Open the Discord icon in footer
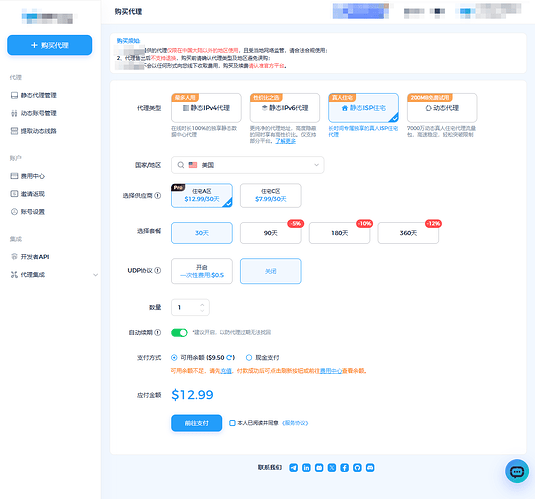 pos(370,468)
